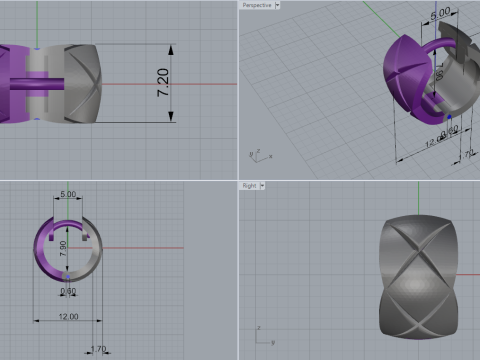The height and width of the screenshot is (360, 480).
Task: Click the 5.00 dimension in the Perspective viewport
Action: tap(440, 13)
